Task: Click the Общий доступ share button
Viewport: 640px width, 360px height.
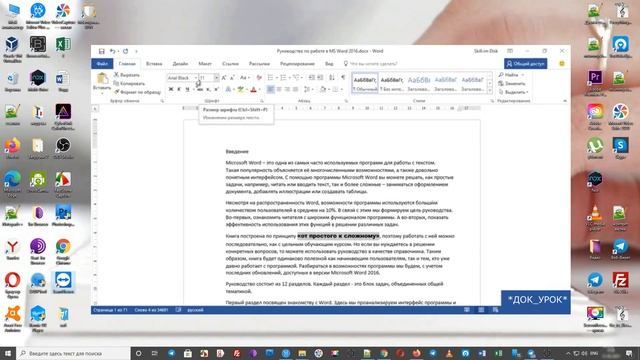Action: 526,64
